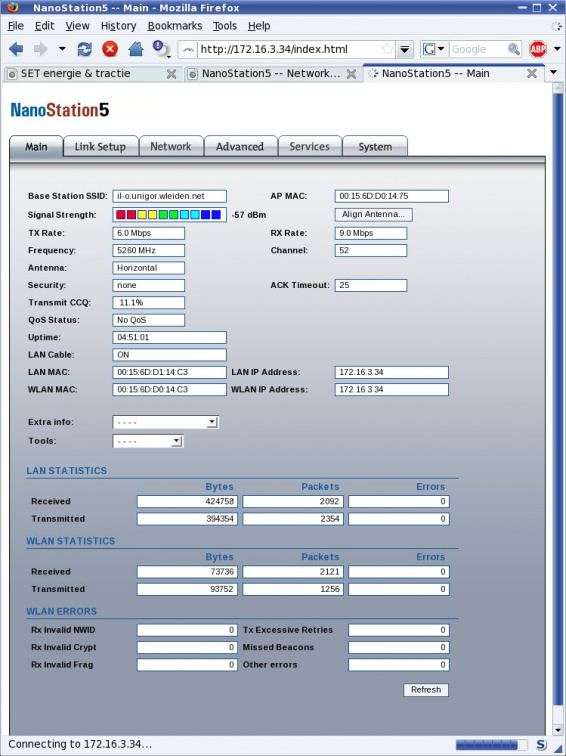Select the LAN Received Bytes value 424758
Screen dimensions: 566x756
(187, 501)
